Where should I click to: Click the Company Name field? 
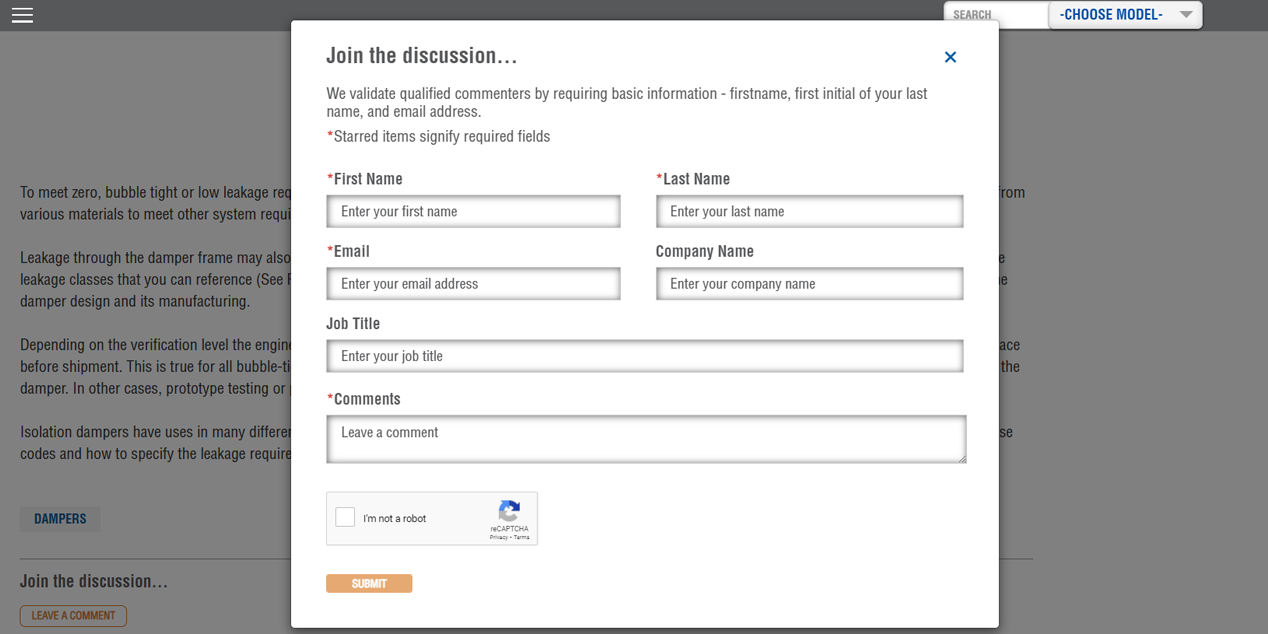pos(809,284)
